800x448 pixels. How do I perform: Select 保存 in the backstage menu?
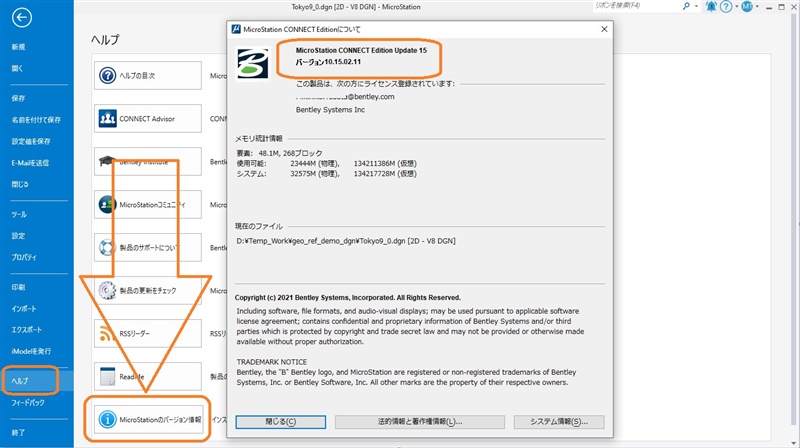tap(18, 98)
